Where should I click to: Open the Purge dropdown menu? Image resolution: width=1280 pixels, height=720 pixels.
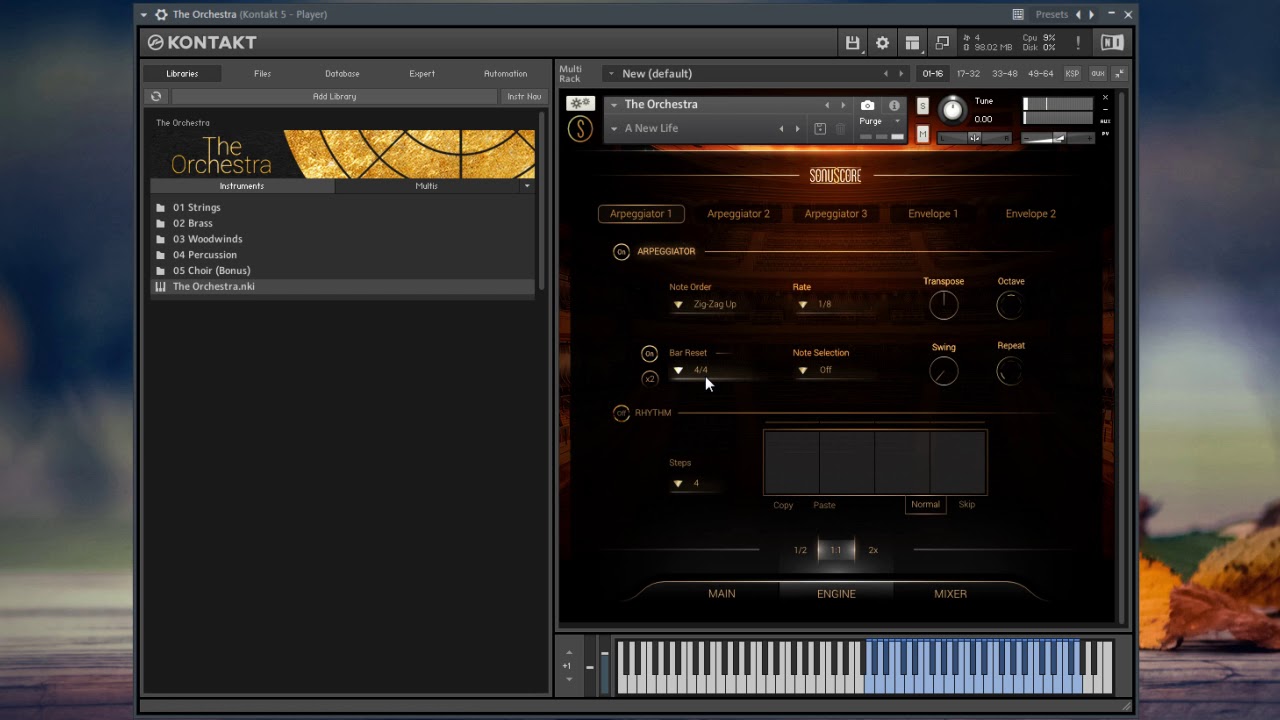click(879, 121)
